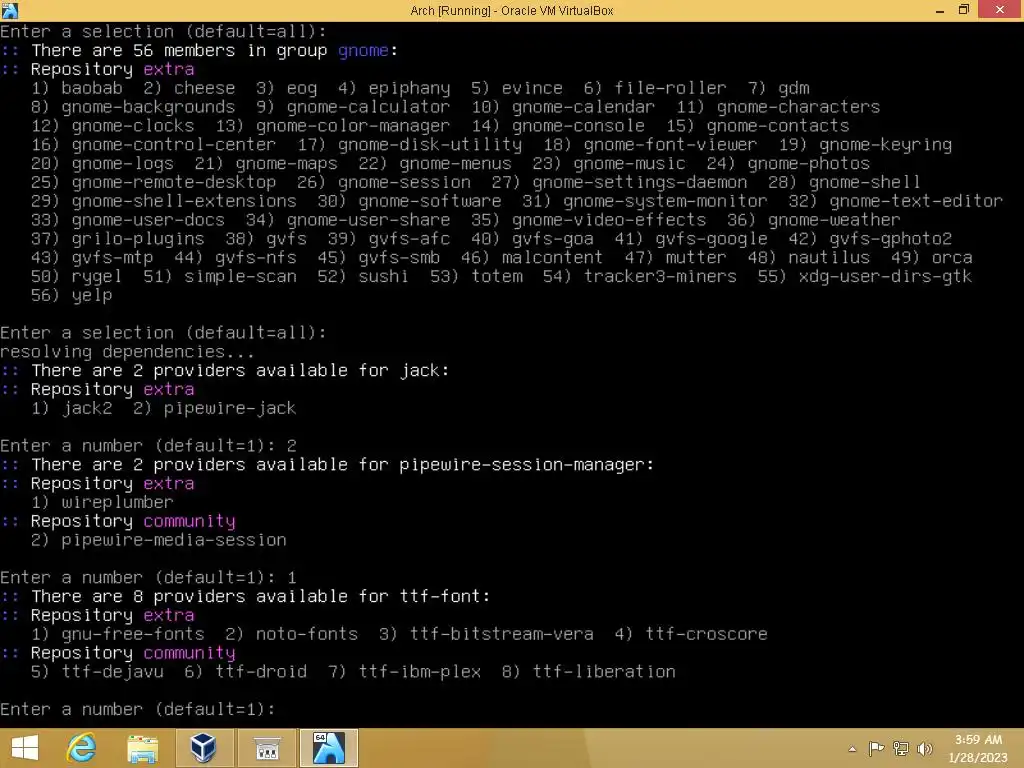Click the 'gnome-weather' package entry

click(x=834, y=220)
